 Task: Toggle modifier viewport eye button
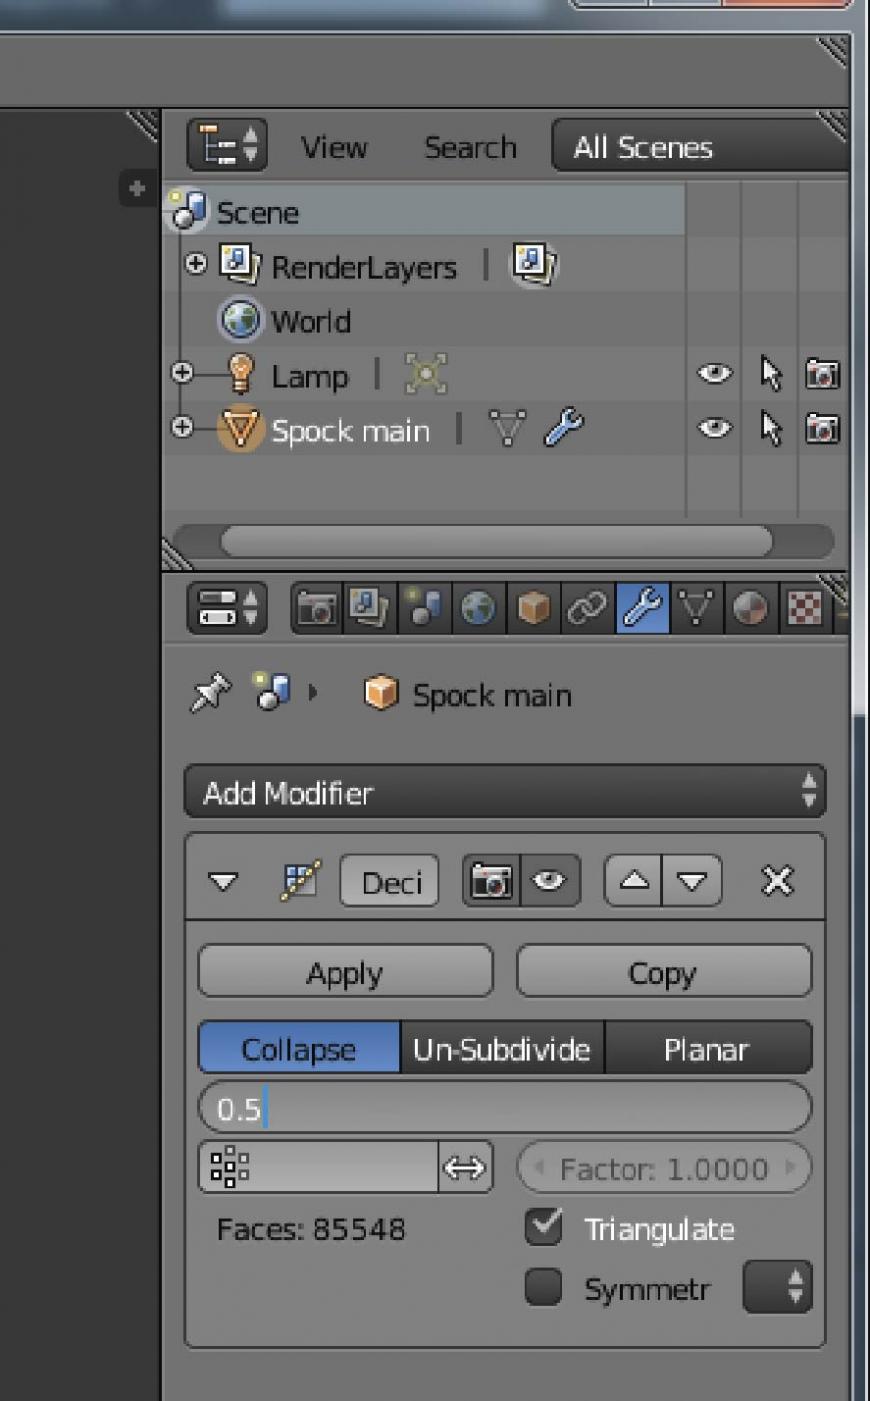pyautogui.click(x=550, y=881)
